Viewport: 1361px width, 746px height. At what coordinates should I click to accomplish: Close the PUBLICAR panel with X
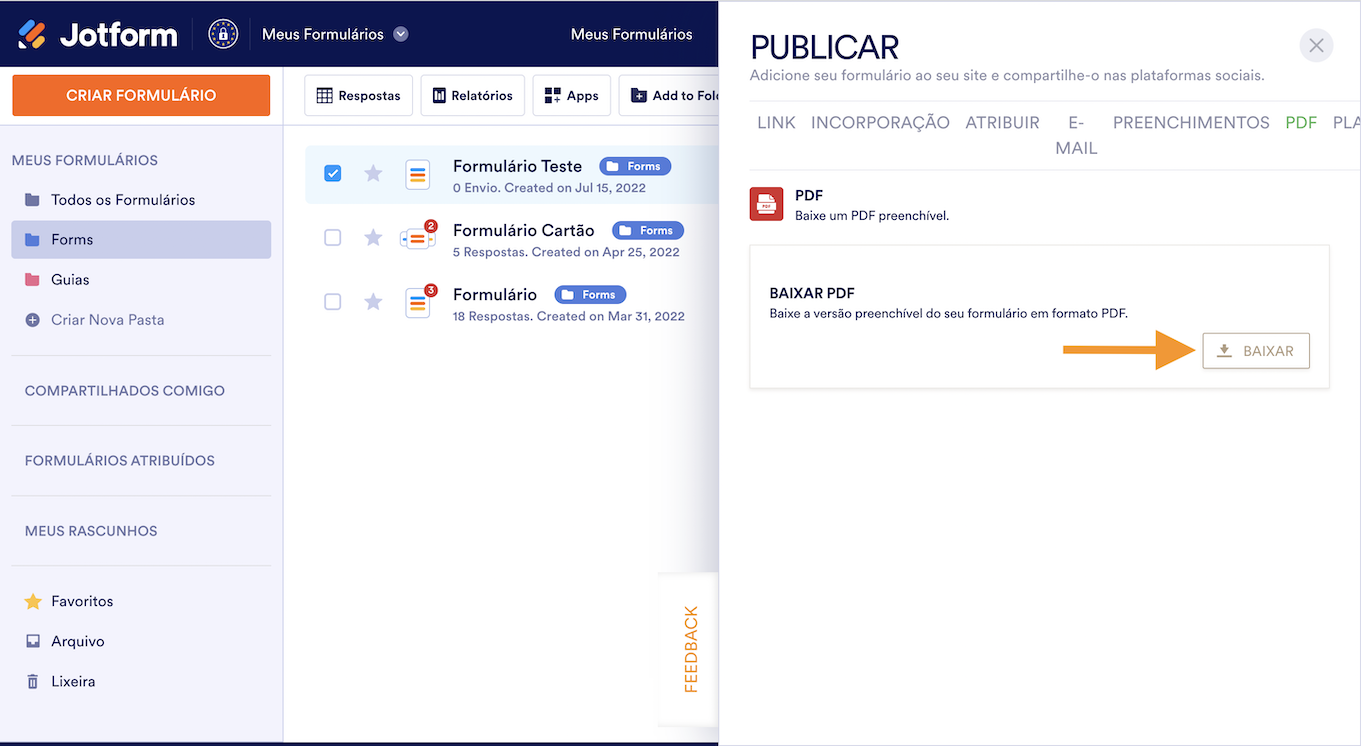click(x=1316, y=45)
